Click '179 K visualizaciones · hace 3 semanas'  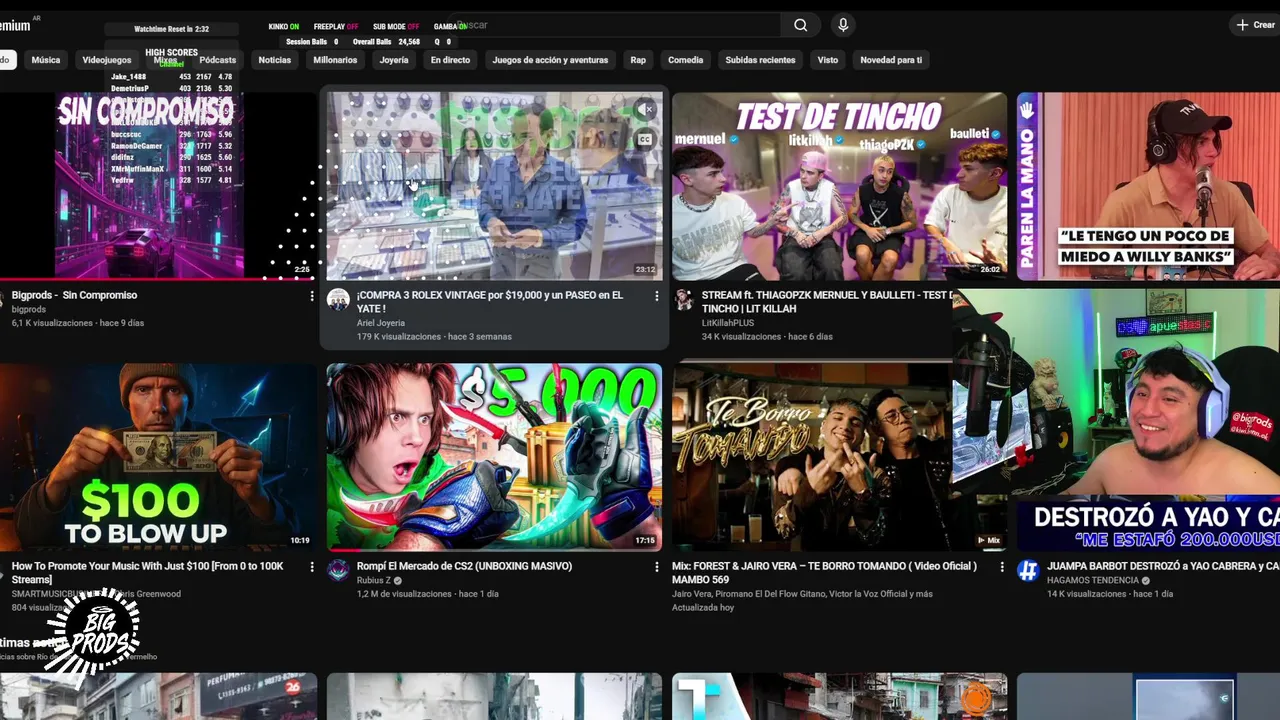[434, 337]
